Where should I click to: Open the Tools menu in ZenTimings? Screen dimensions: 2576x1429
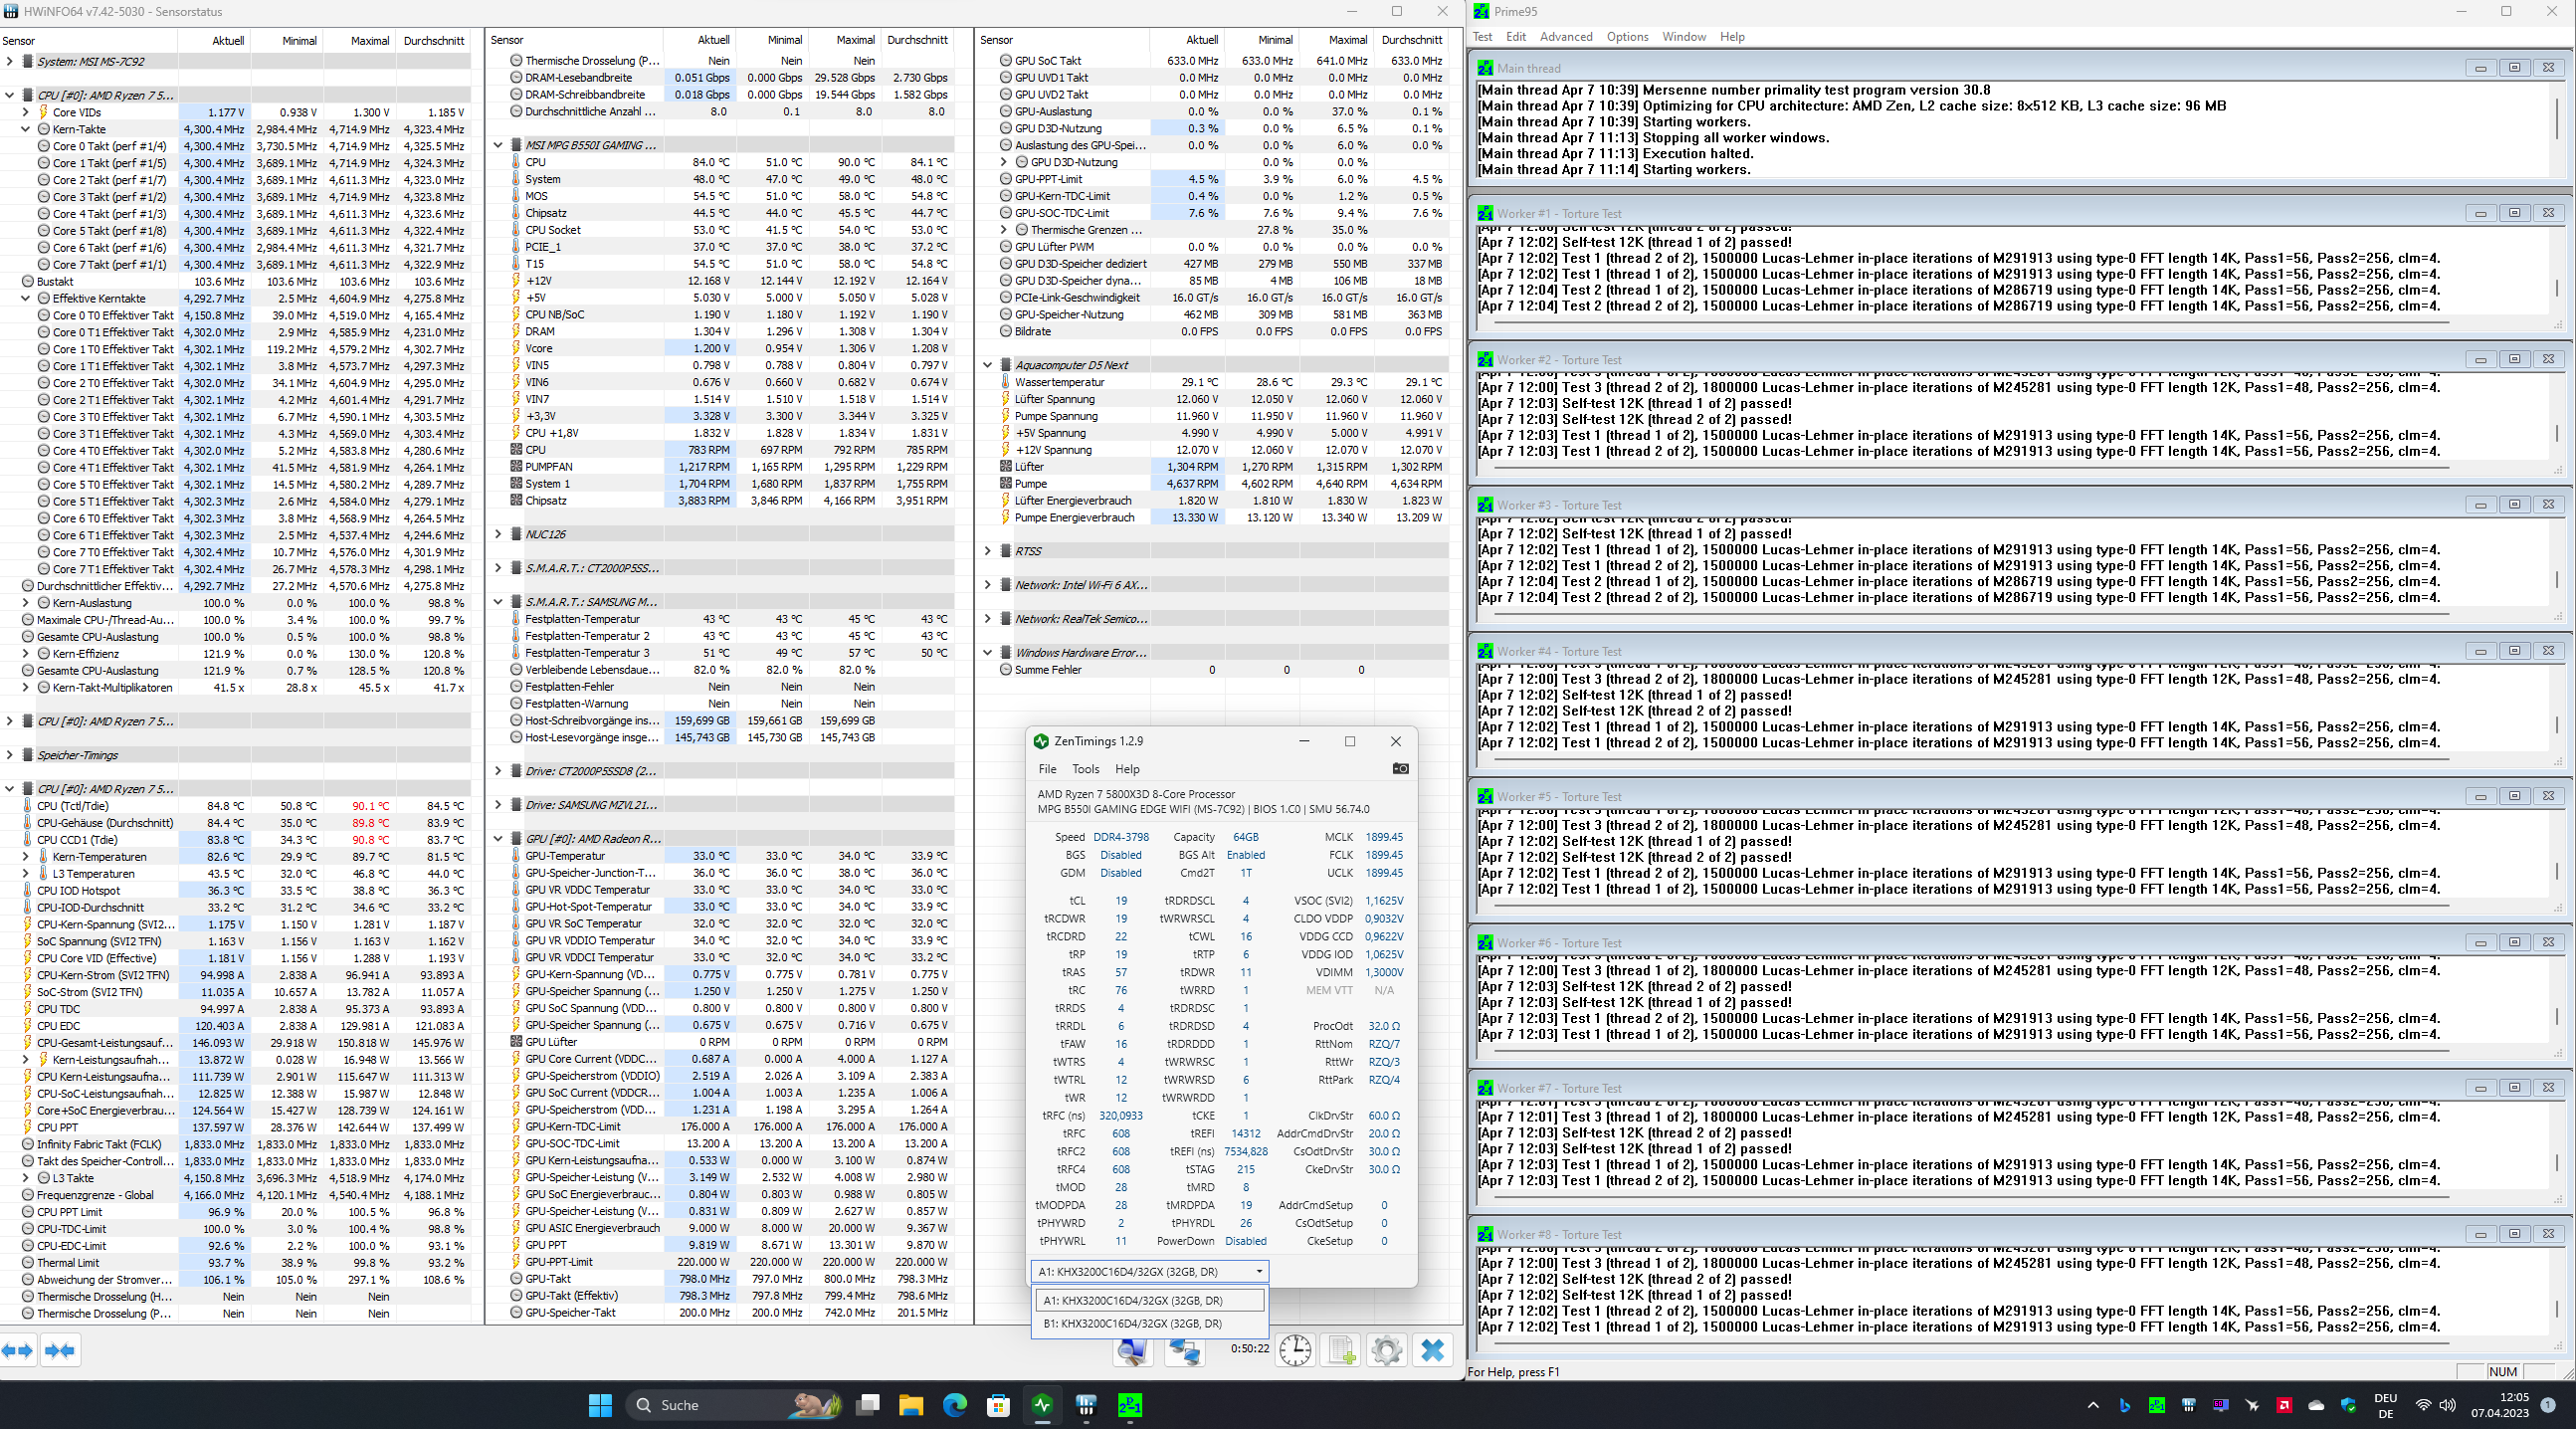click(1085, 769)
